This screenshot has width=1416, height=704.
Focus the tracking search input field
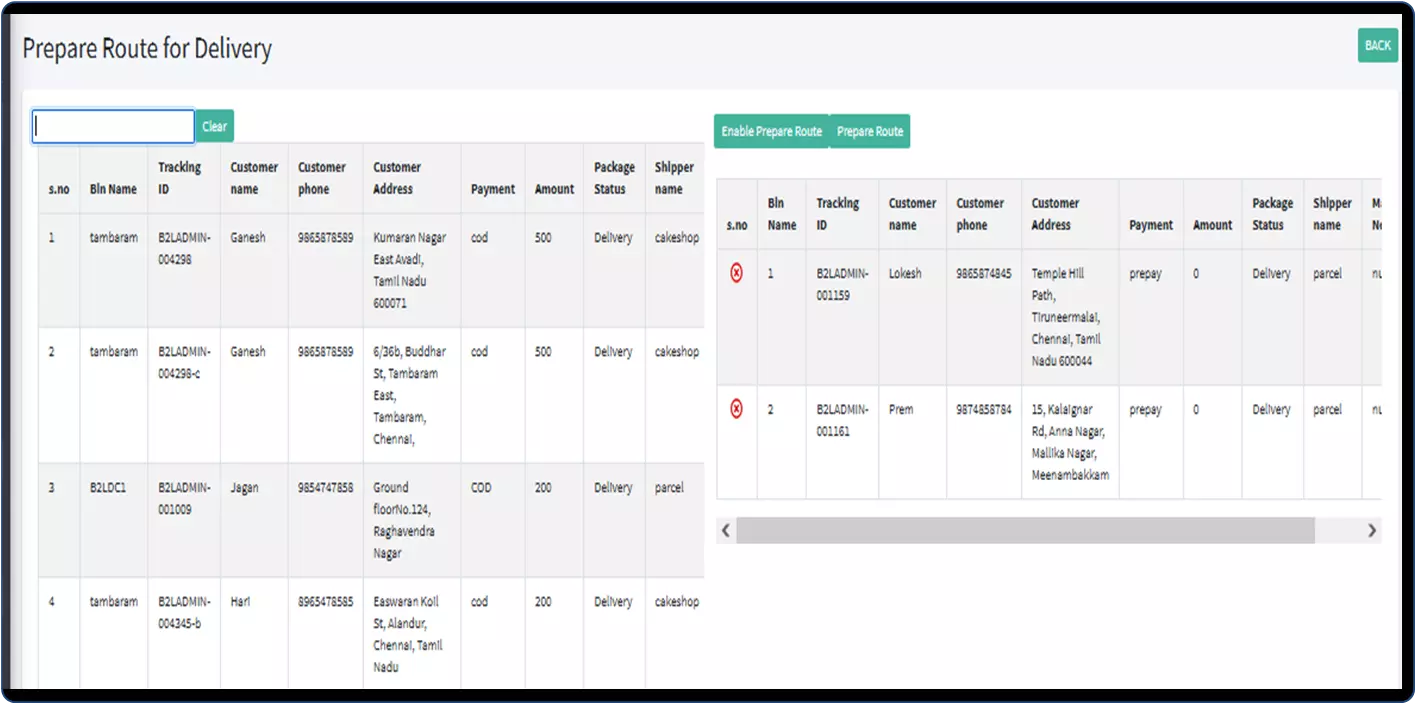[113, 126]
